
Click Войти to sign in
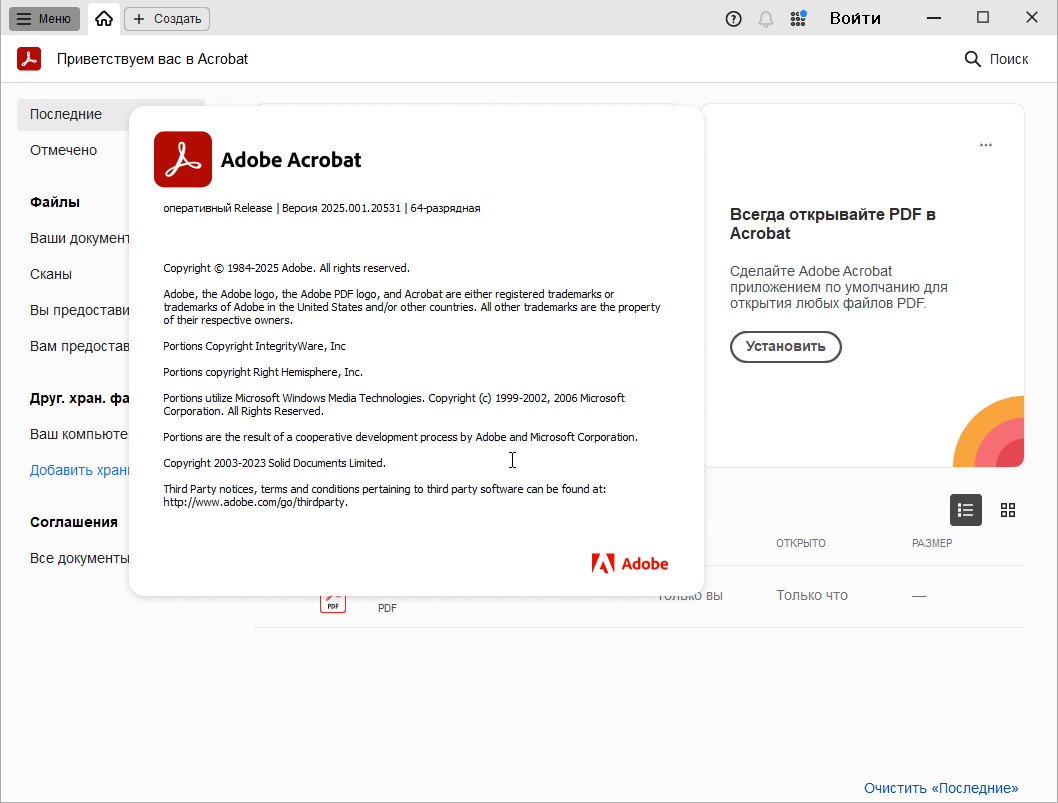(x=855, y=18)
